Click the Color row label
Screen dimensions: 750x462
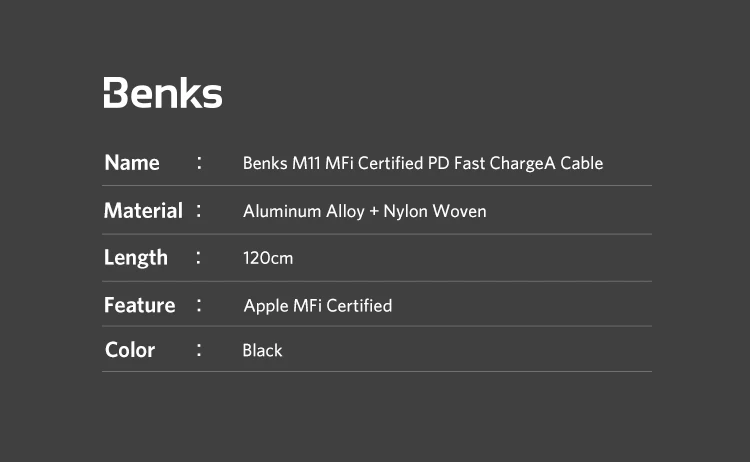[x=130, y=350]
